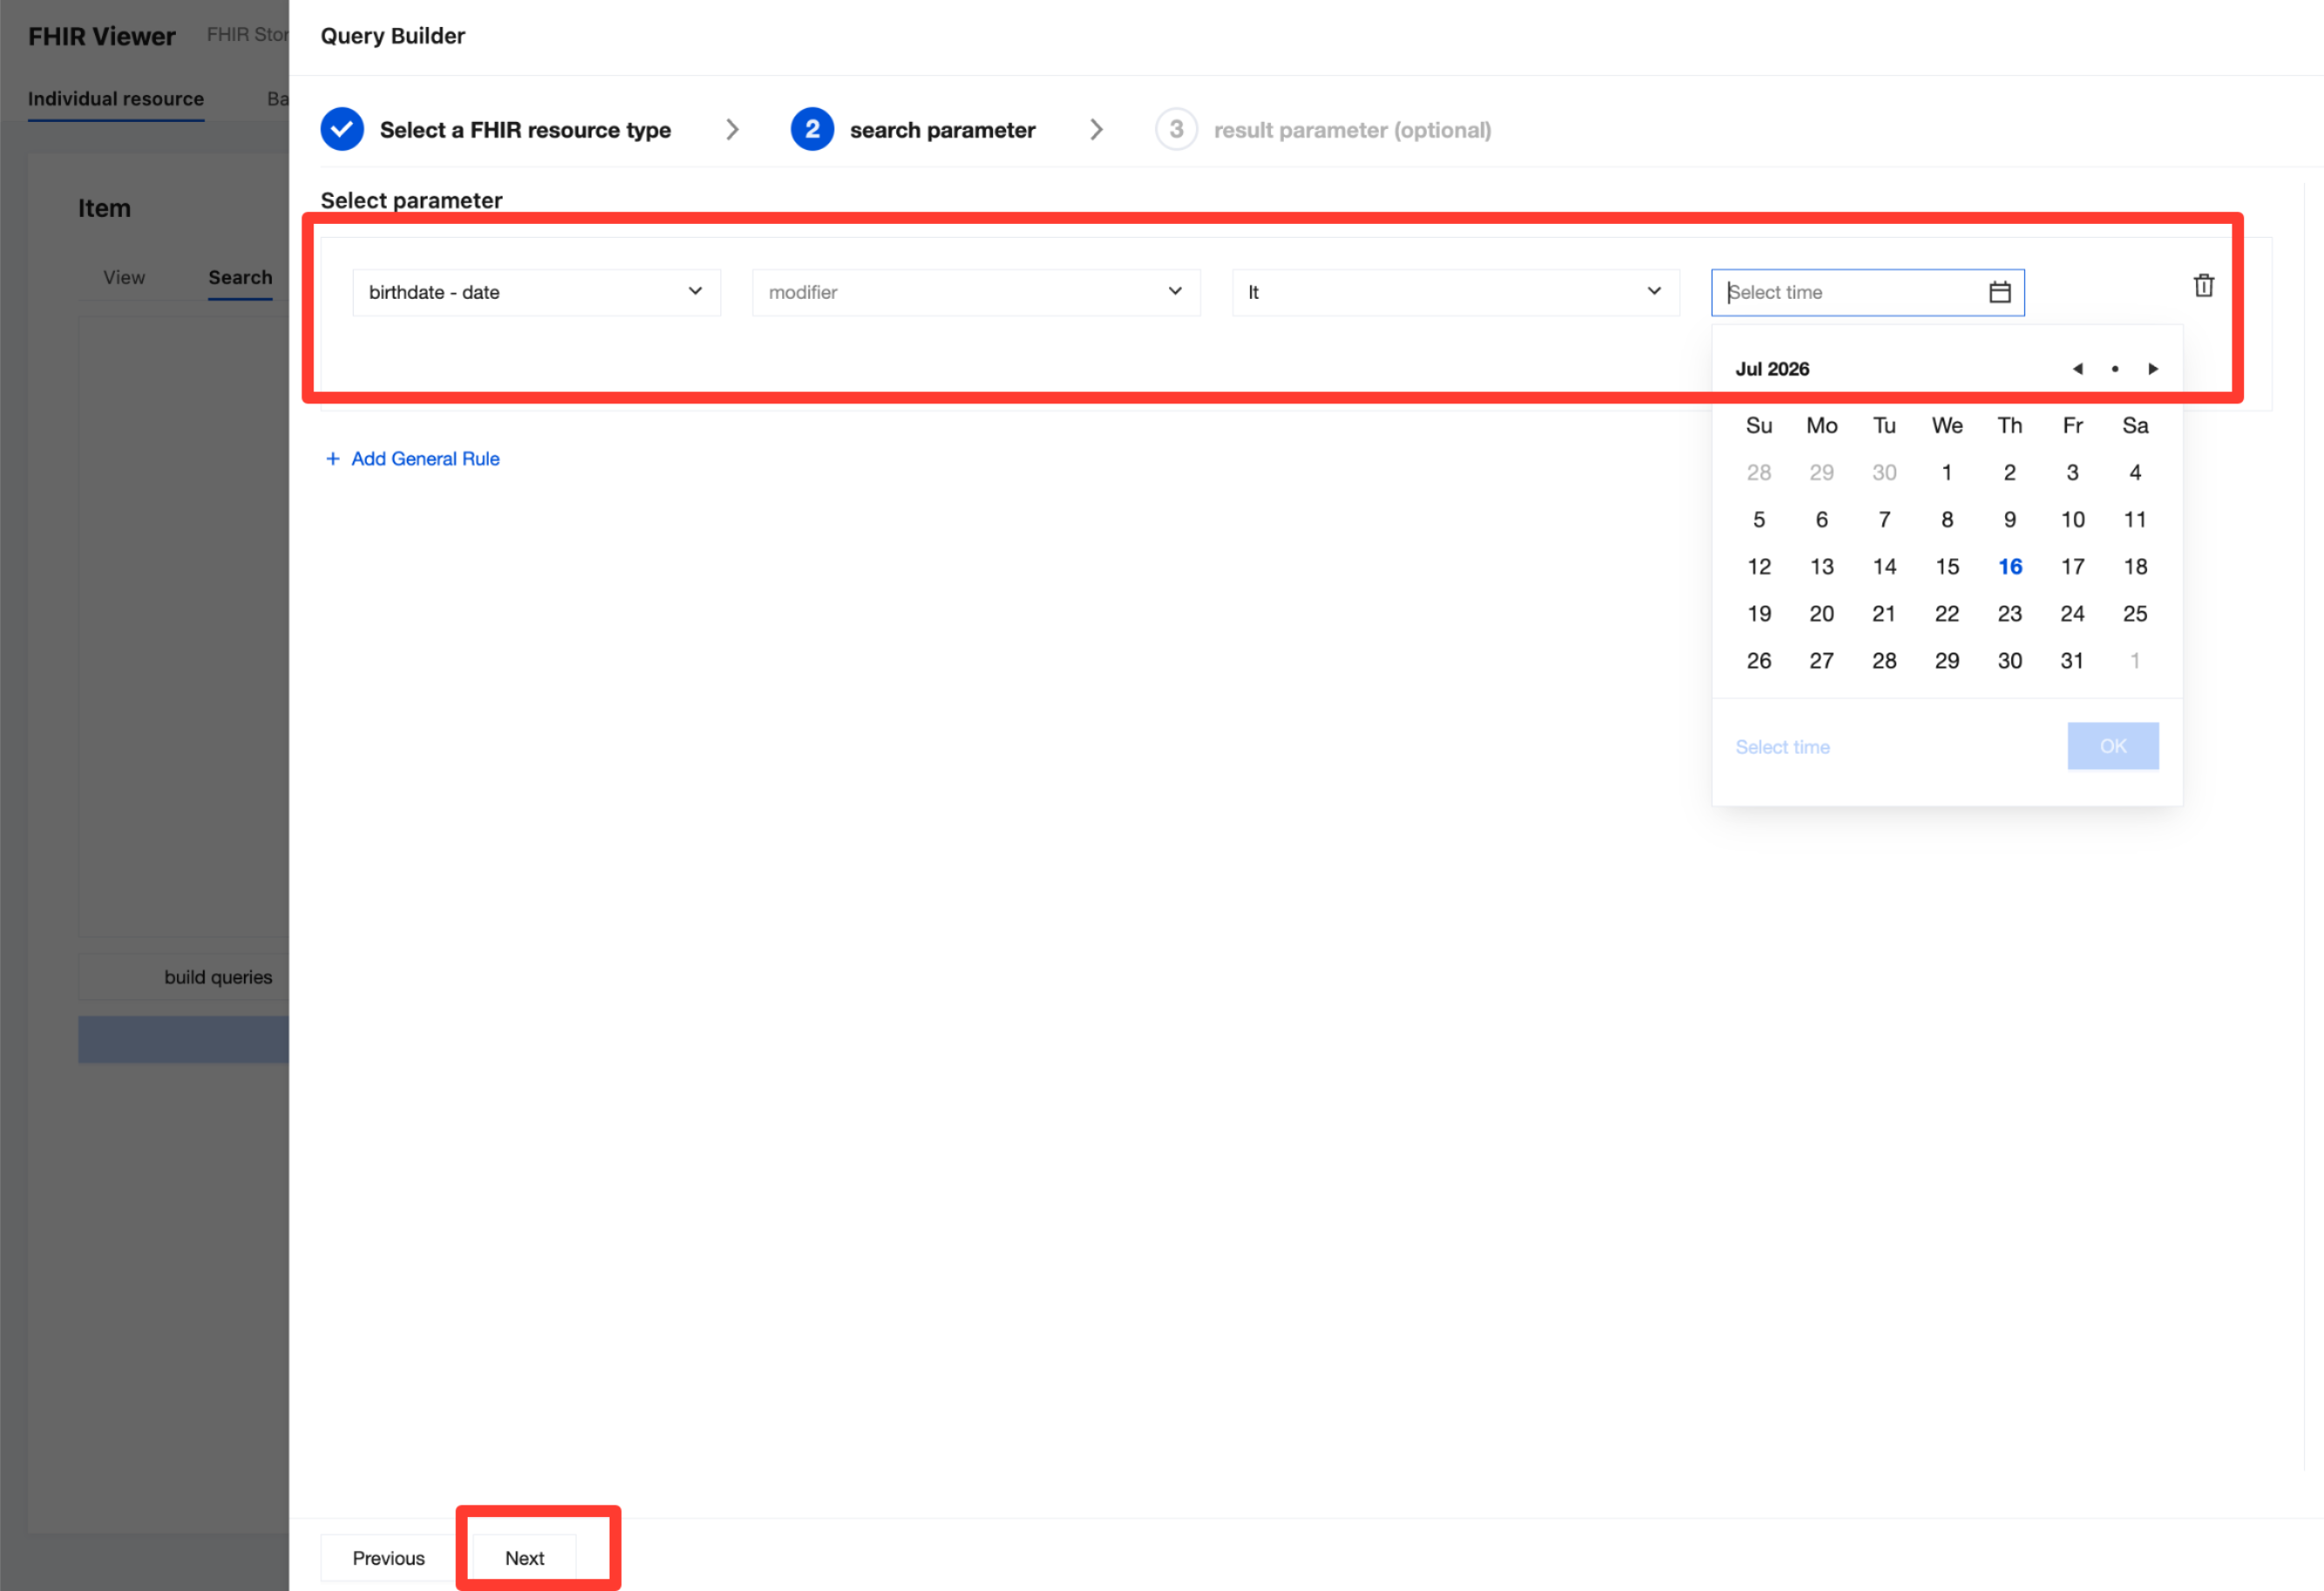Choose greyed June 29 in the calendar

coord(1822,473)
